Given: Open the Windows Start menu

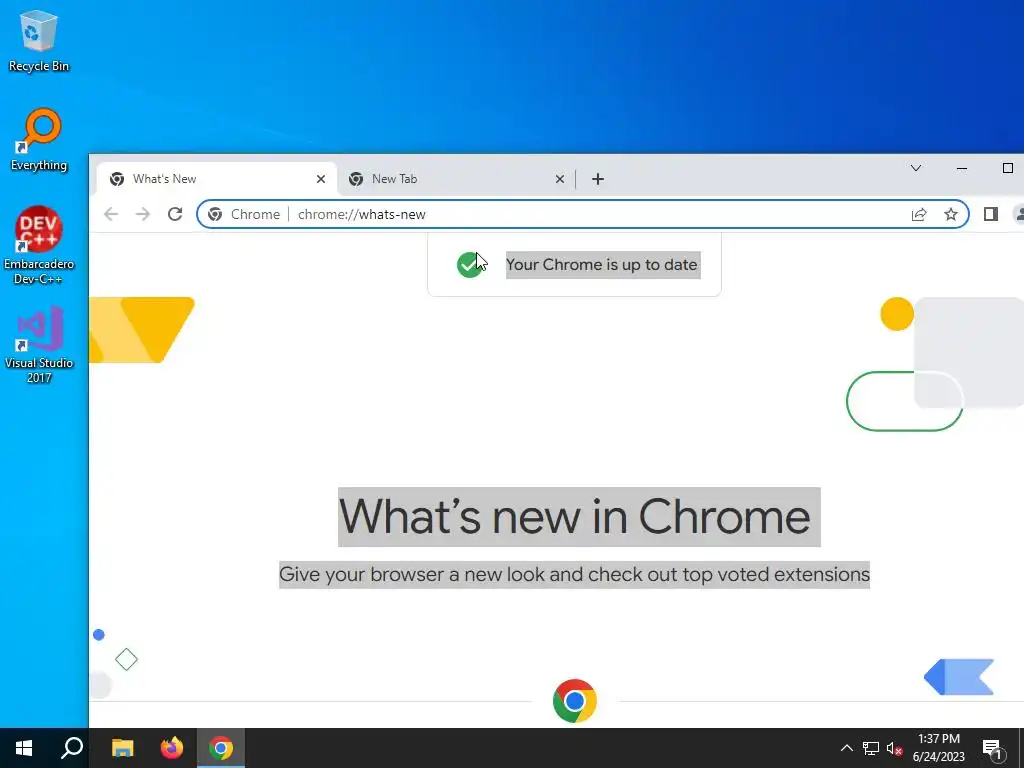Looking at the screenshot, I should pyautogui.click(x=24, y=748).
